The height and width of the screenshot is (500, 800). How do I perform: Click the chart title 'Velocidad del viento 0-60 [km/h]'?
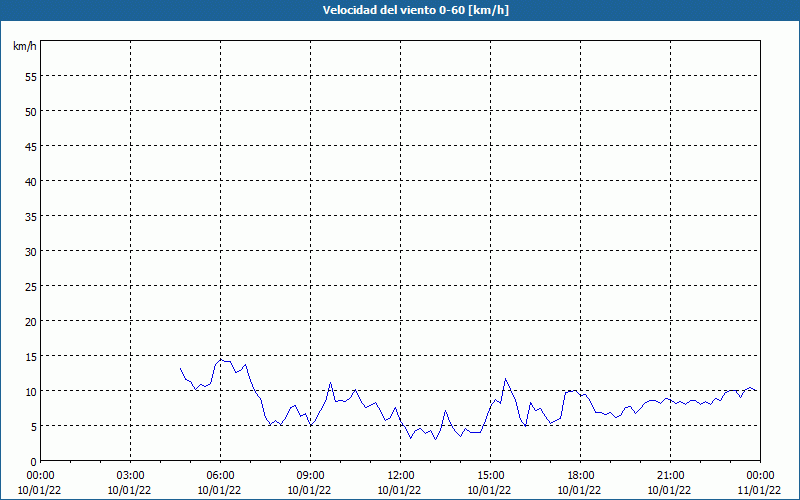(x=416, y=10)
